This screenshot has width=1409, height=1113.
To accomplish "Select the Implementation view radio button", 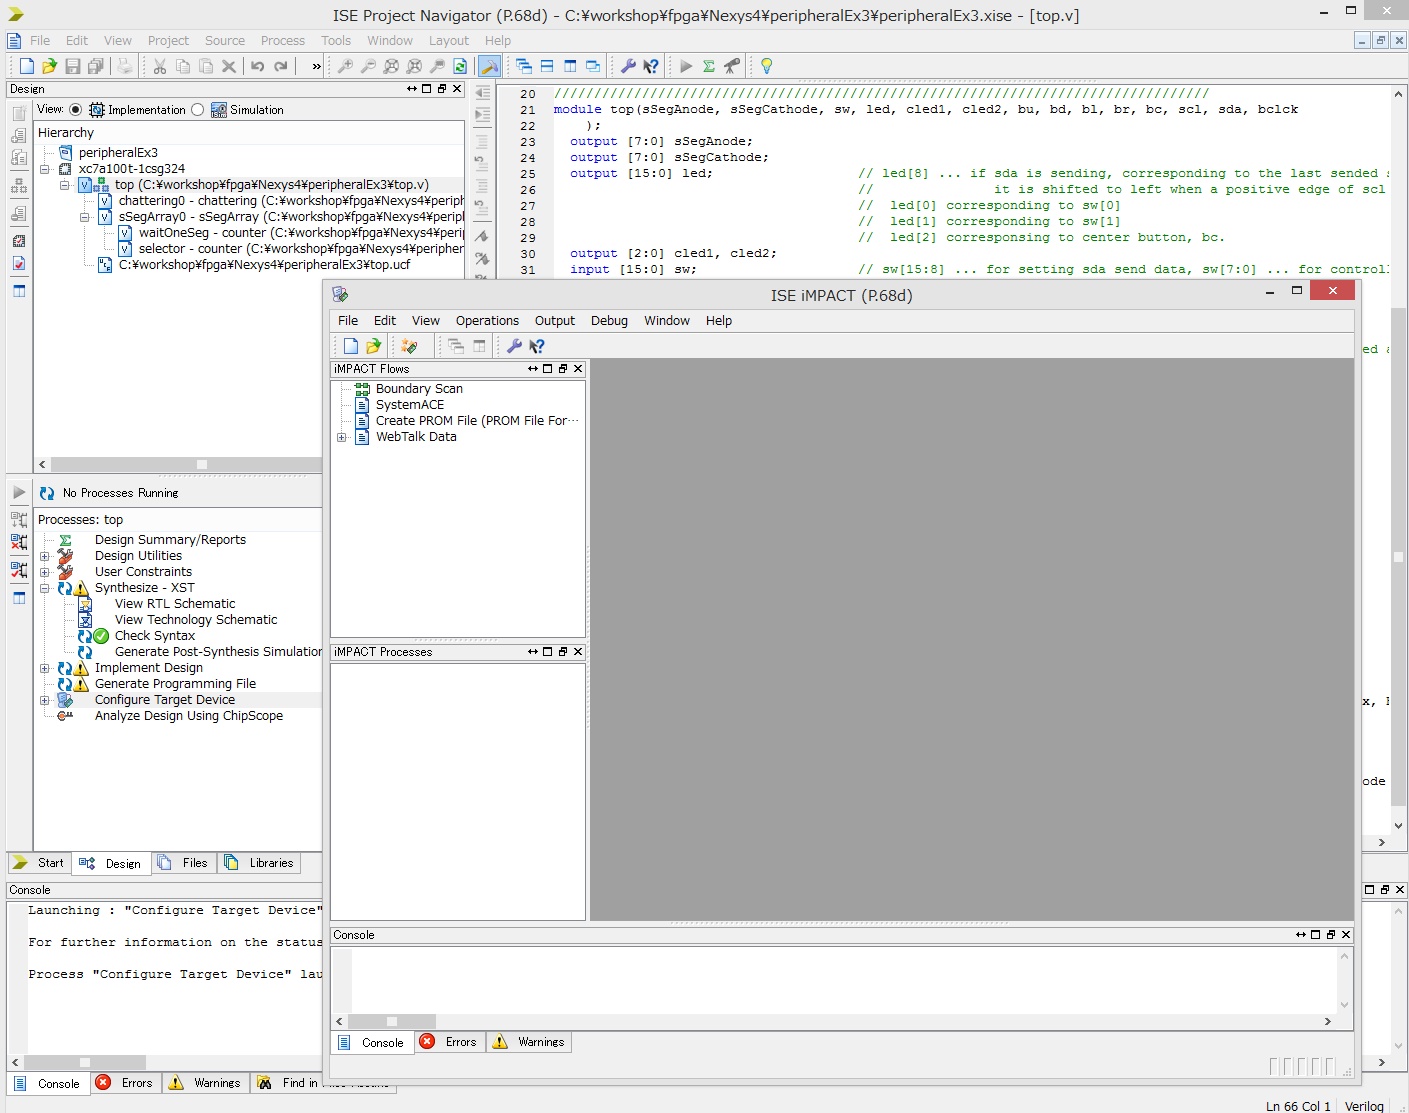I will [x=76, y=110].
